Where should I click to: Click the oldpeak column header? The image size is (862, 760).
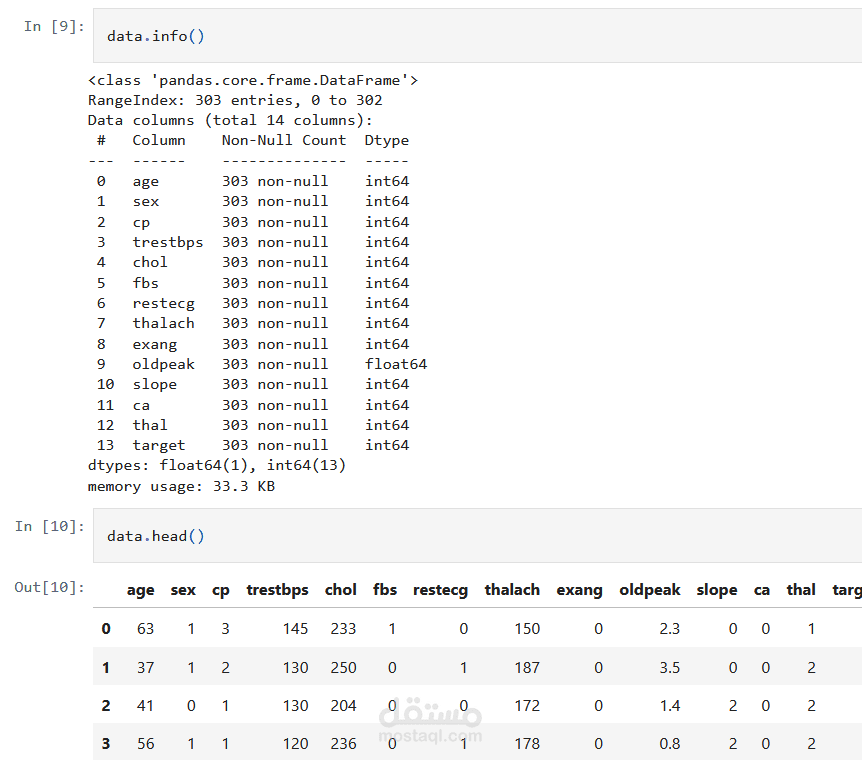point(650,590)
